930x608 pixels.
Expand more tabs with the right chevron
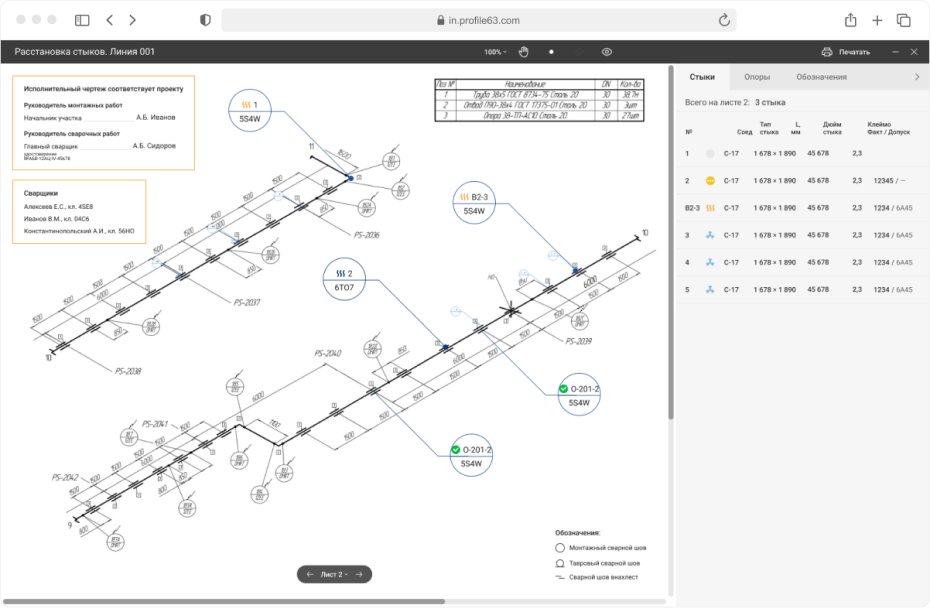tap(917, 77)
